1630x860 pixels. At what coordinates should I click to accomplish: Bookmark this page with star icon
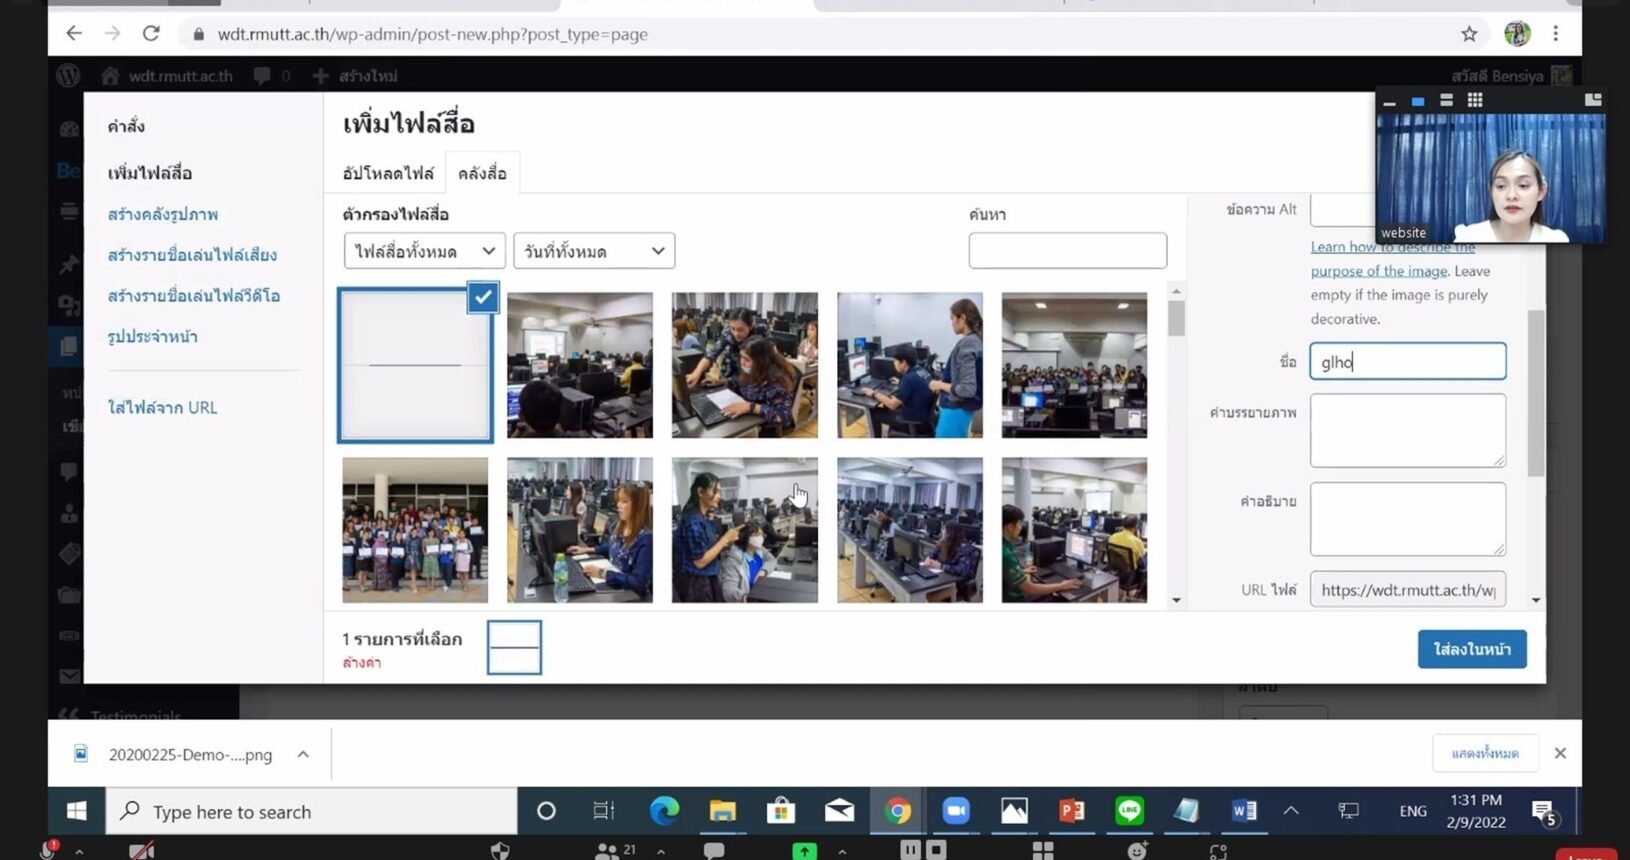[1469, 34]
